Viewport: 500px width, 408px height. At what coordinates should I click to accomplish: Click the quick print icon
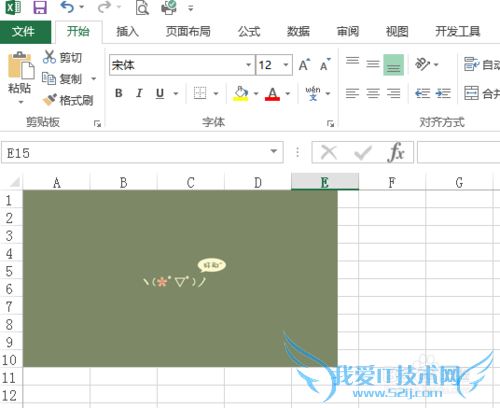[x=169, y=8]
